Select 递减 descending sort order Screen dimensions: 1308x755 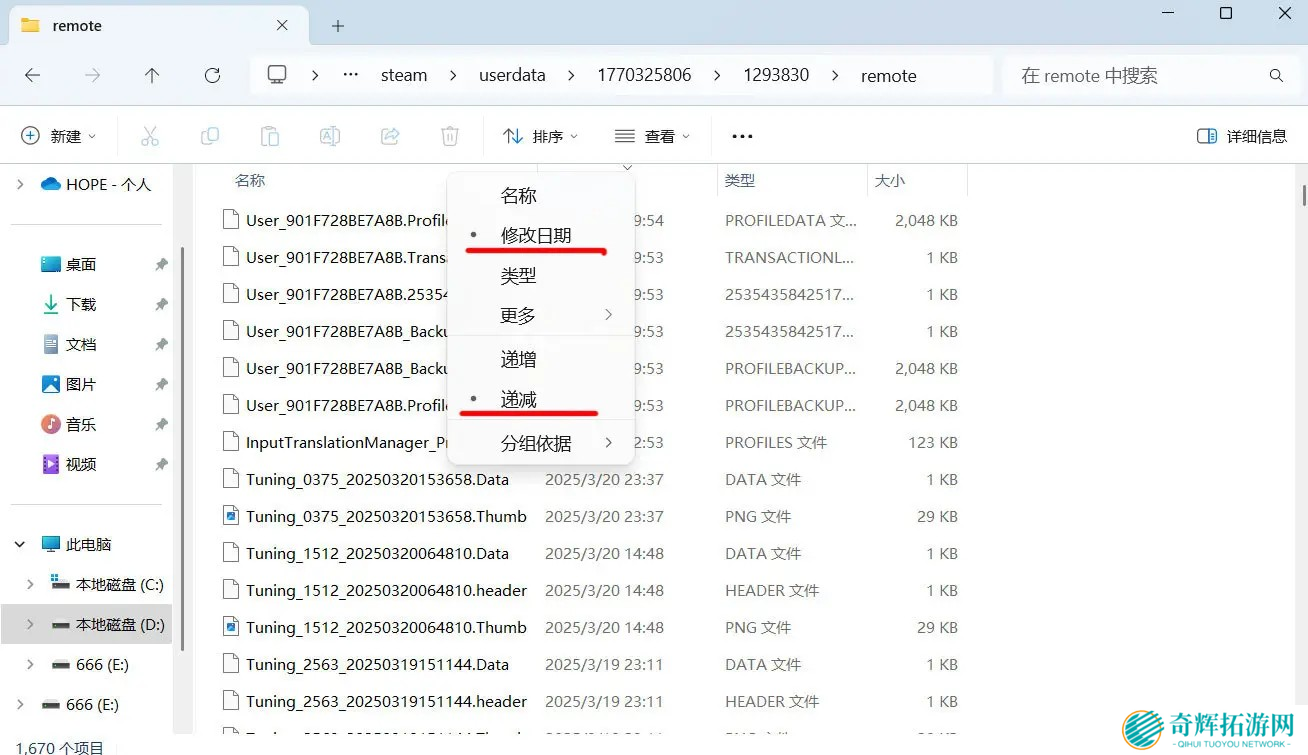(x=518, y=400)
